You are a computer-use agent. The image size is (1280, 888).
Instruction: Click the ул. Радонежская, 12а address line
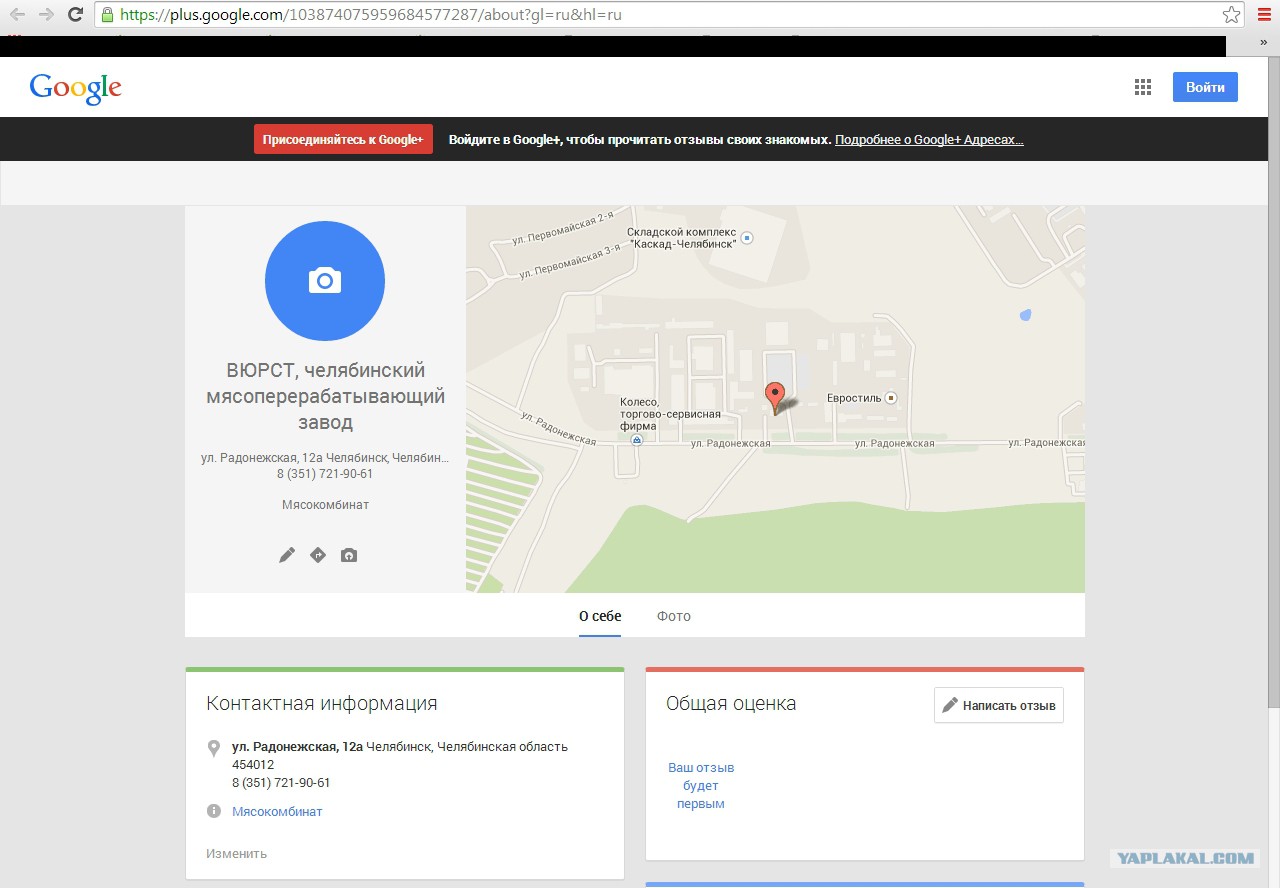coord(400,747)
